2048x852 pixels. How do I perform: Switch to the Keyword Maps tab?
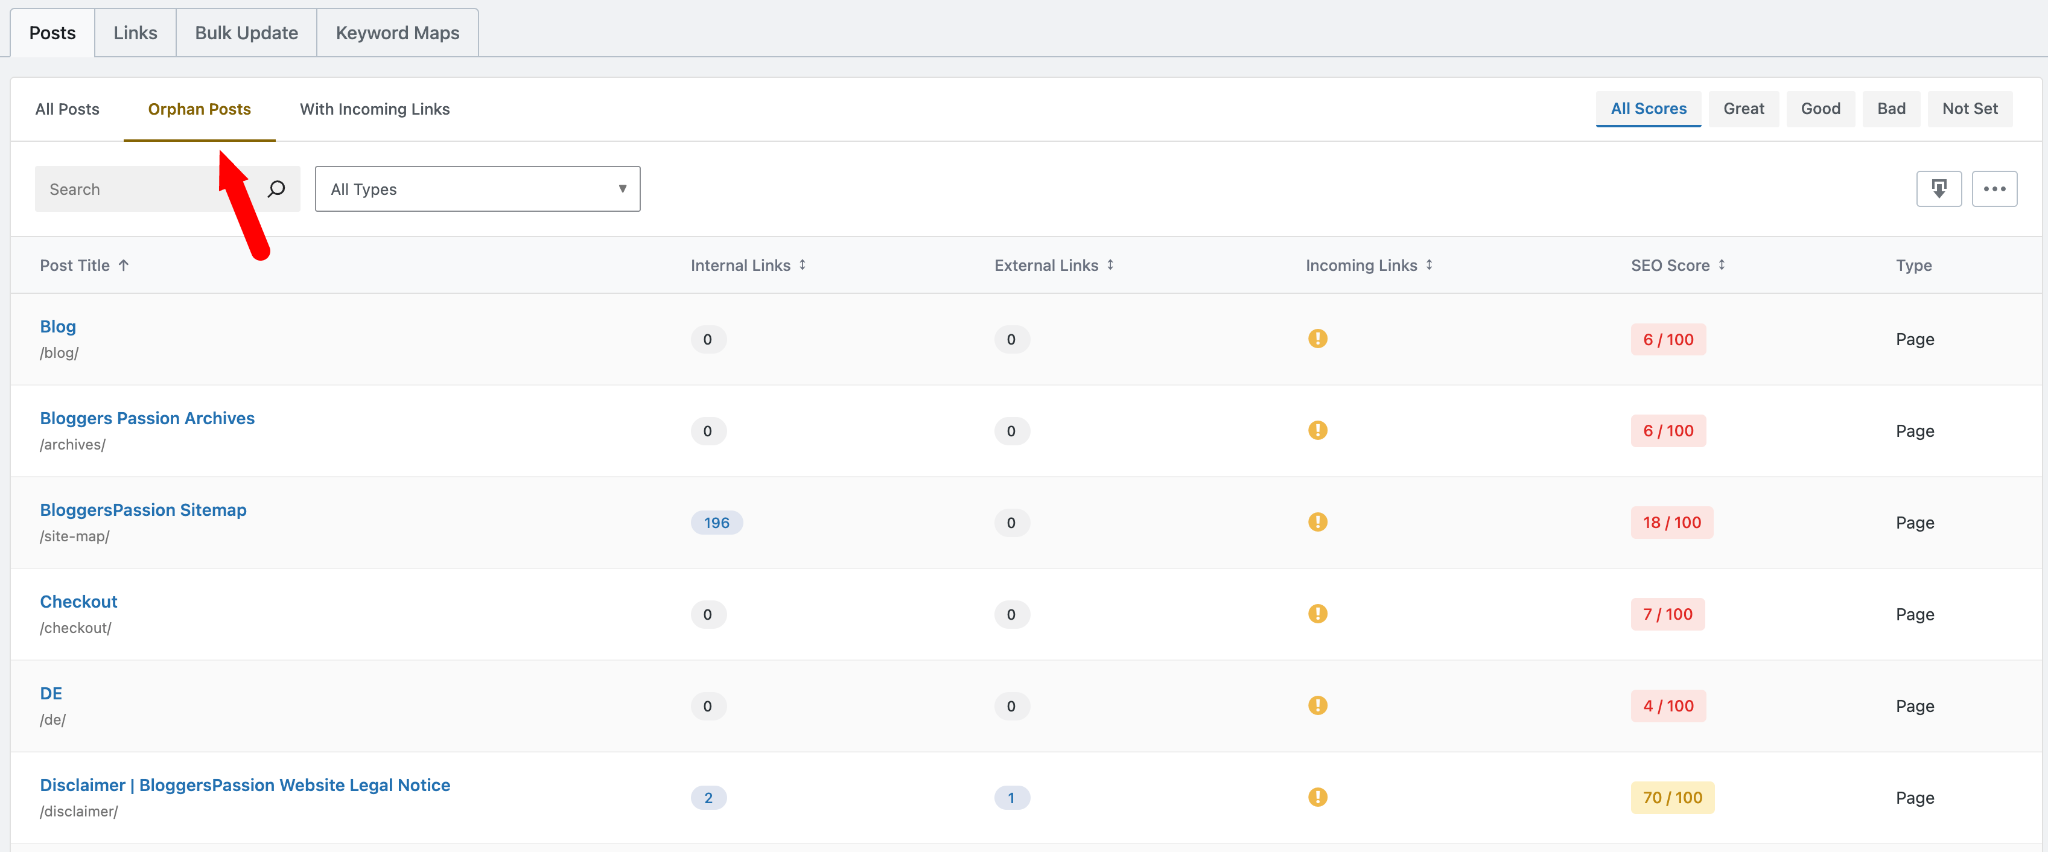(397, 33)
